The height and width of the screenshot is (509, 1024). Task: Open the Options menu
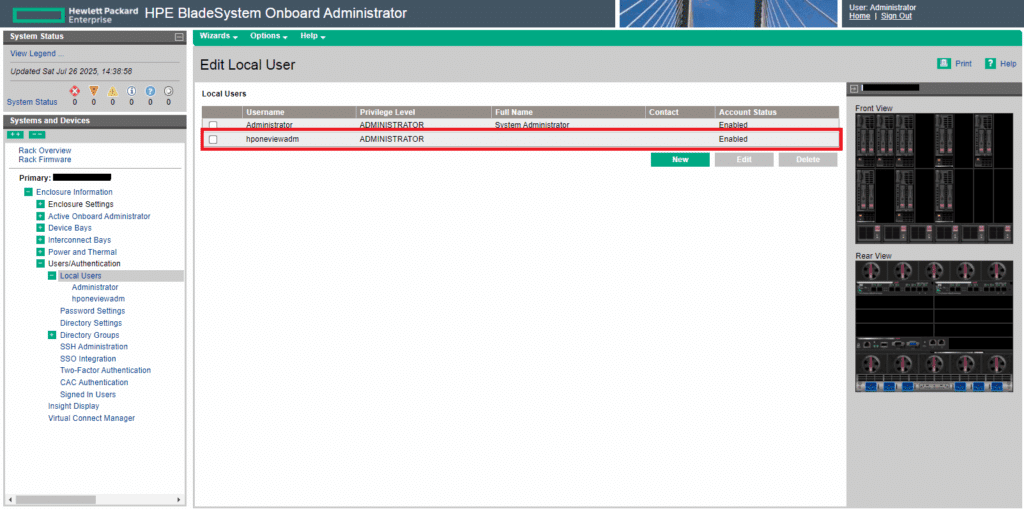(x=268, y=37)
